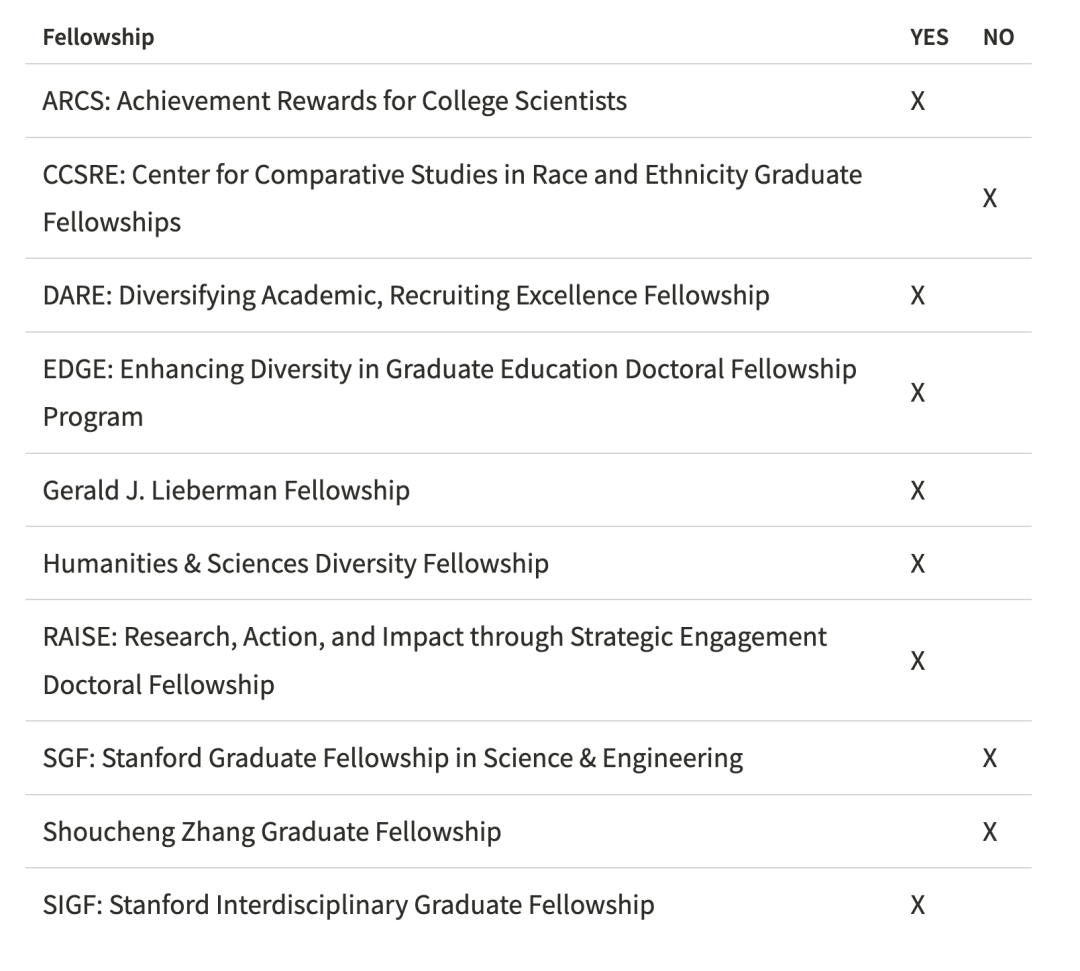Click the YES X mark for SIGF
1080x971 pixels.
916,905
